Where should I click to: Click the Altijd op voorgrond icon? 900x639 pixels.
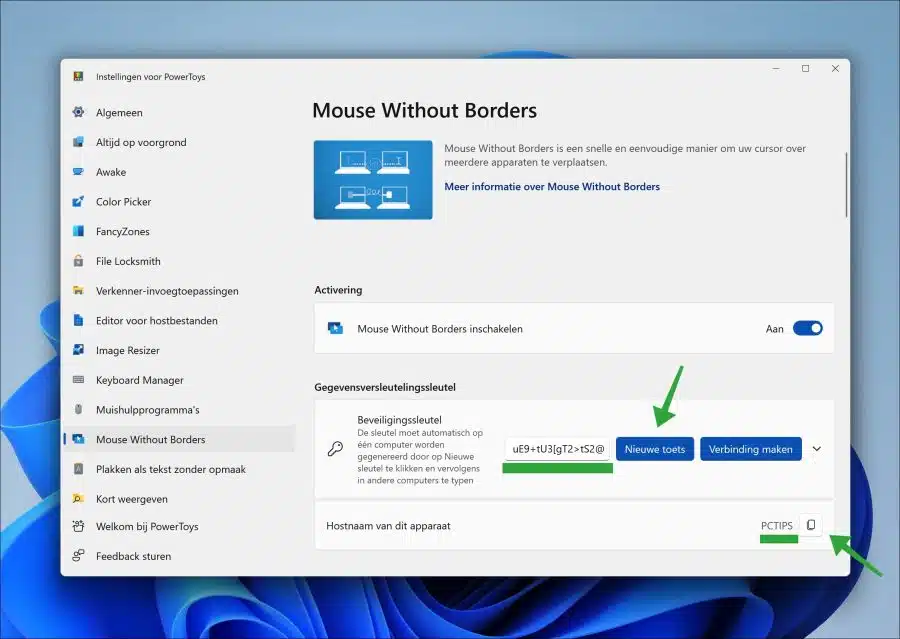click(x=79, y=142)
